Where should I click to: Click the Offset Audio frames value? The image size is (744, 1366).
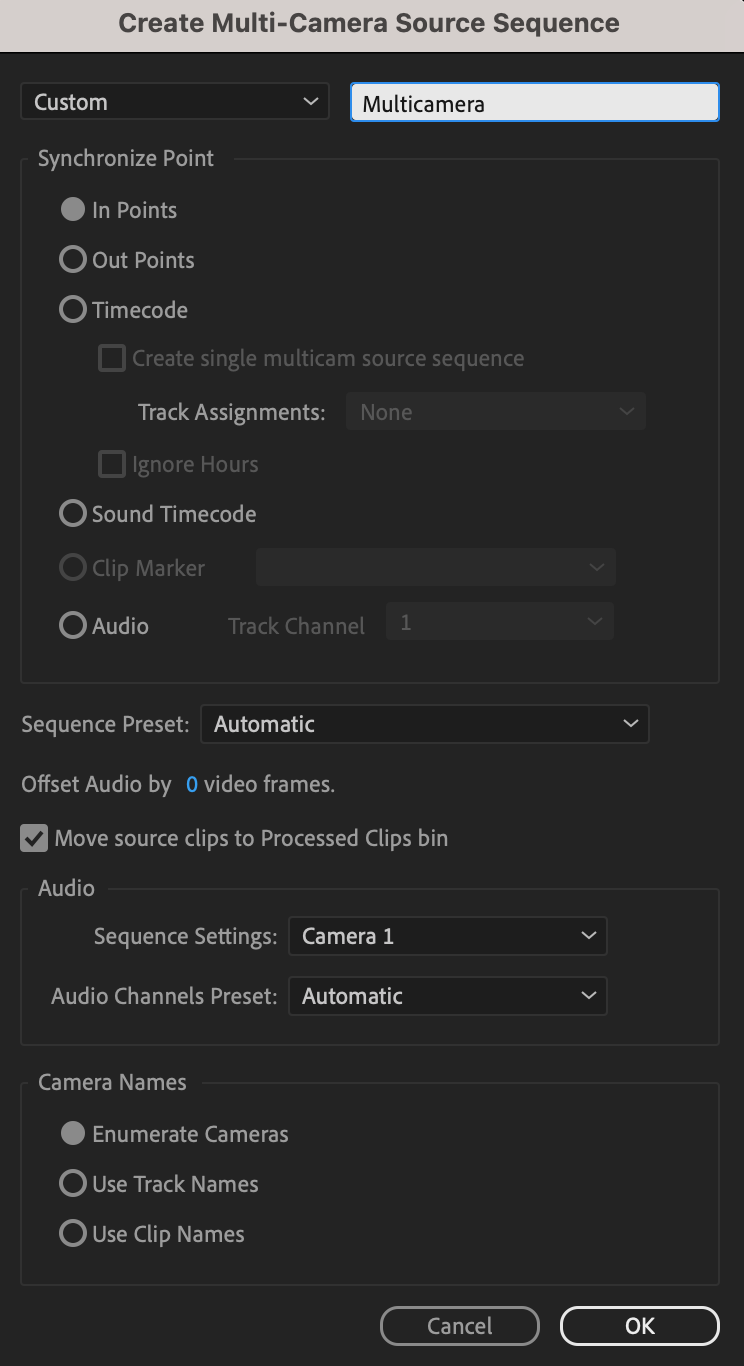pyautogui.click(x=192, y=785)
